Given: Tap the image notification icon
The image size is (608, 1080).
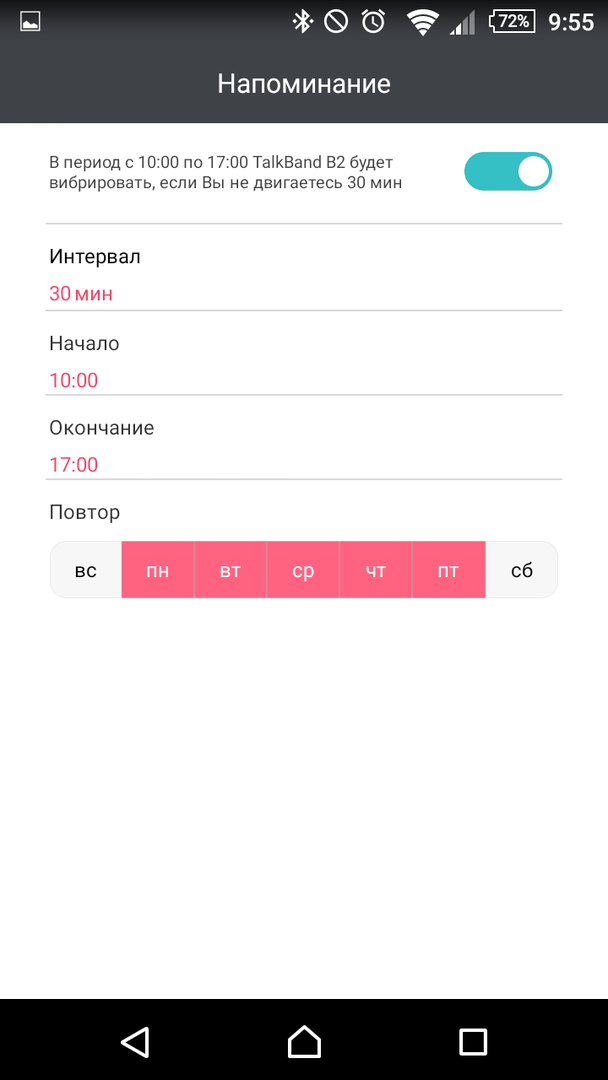Looking at the screenshot, I should coord(30,21).
